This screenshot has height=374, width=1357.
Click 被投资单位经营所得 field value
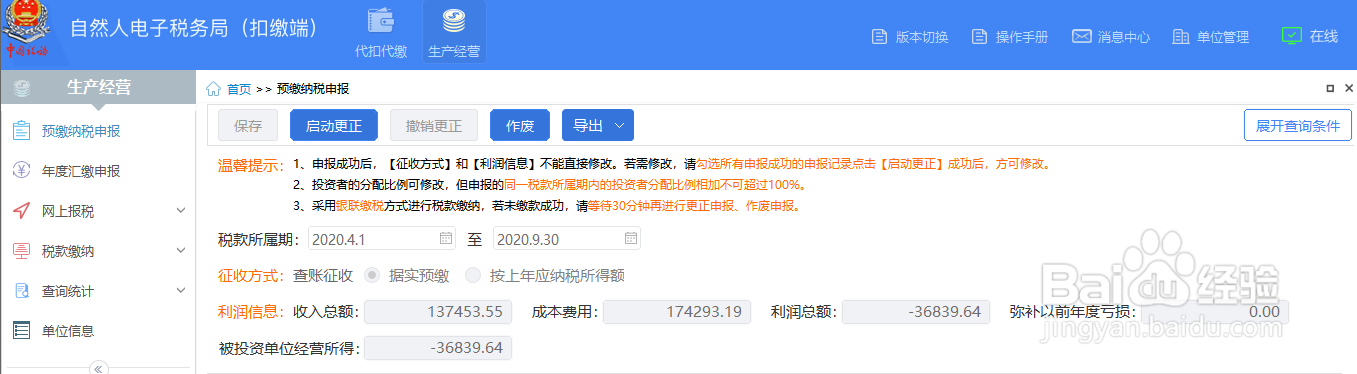(438, 348)
